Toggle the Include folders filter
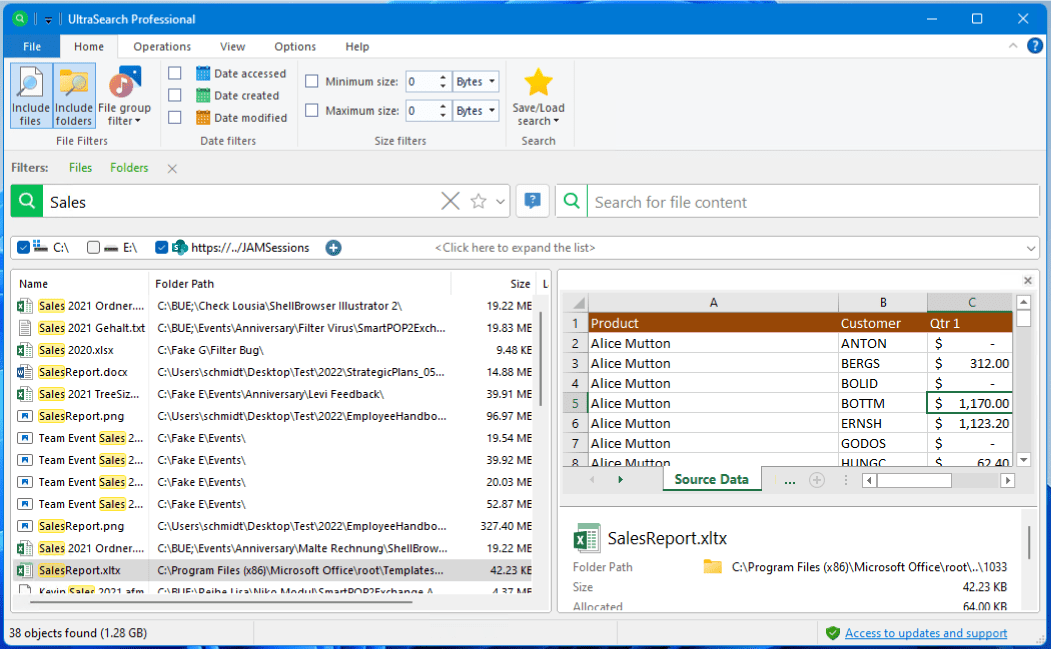The height and width of the screenshot is (649, 1051). [74, 96]
